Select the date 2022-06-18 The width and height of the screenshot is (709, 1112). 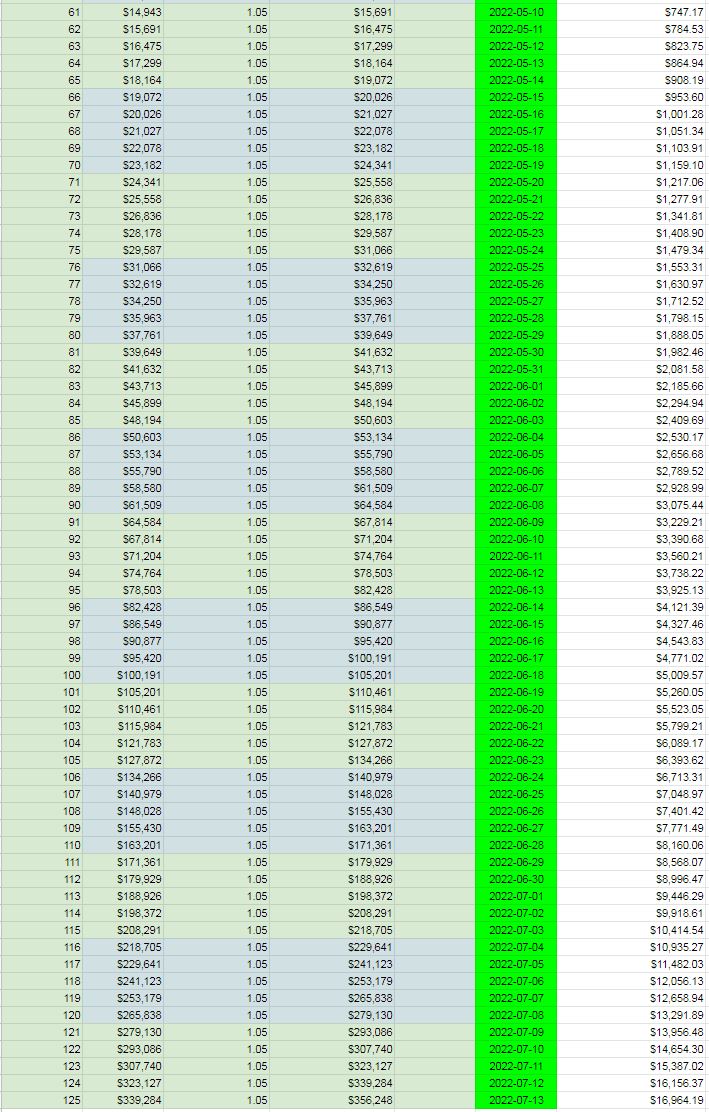[516, 676]
